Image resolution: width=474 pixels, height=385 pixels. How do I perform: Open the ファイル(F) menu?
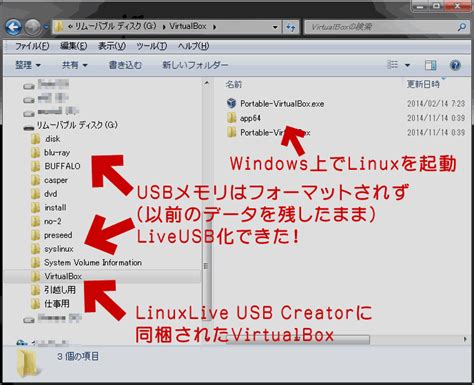(32, 46)
